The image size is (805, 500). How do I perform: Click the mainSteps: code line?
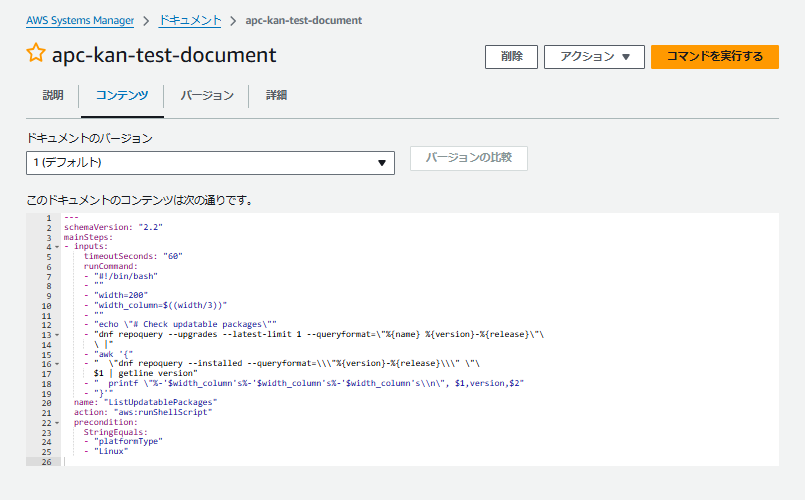[x=88, y=237]
